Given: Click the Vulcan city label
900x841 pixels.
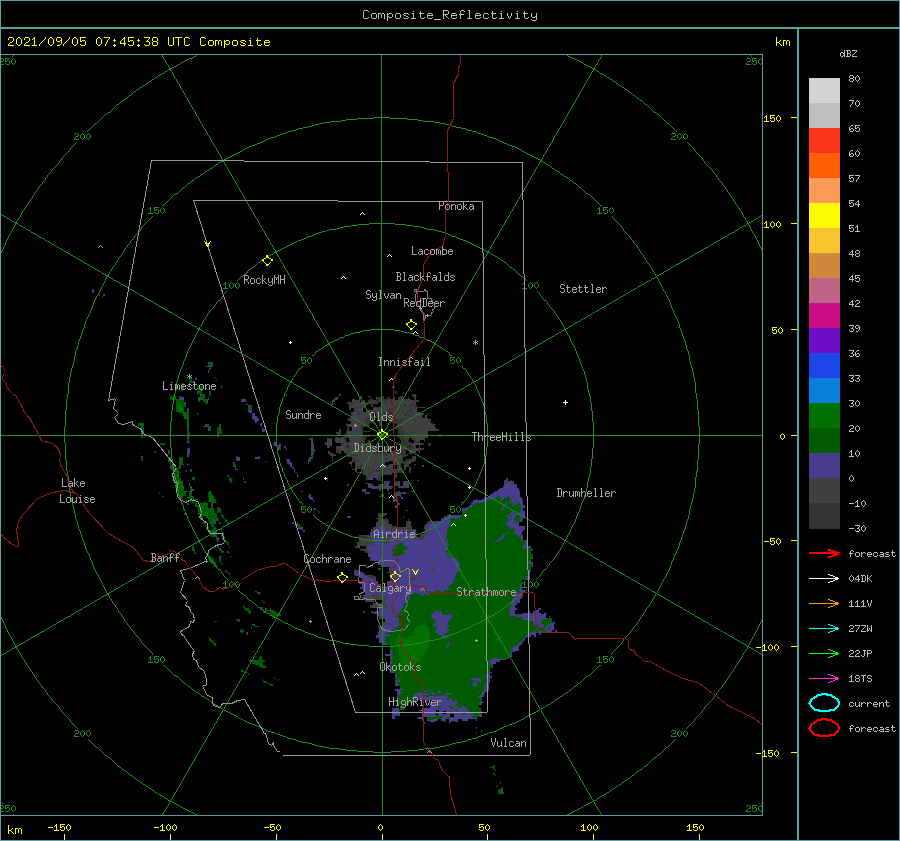Looking at the screenshot, I should click(508, 743).
